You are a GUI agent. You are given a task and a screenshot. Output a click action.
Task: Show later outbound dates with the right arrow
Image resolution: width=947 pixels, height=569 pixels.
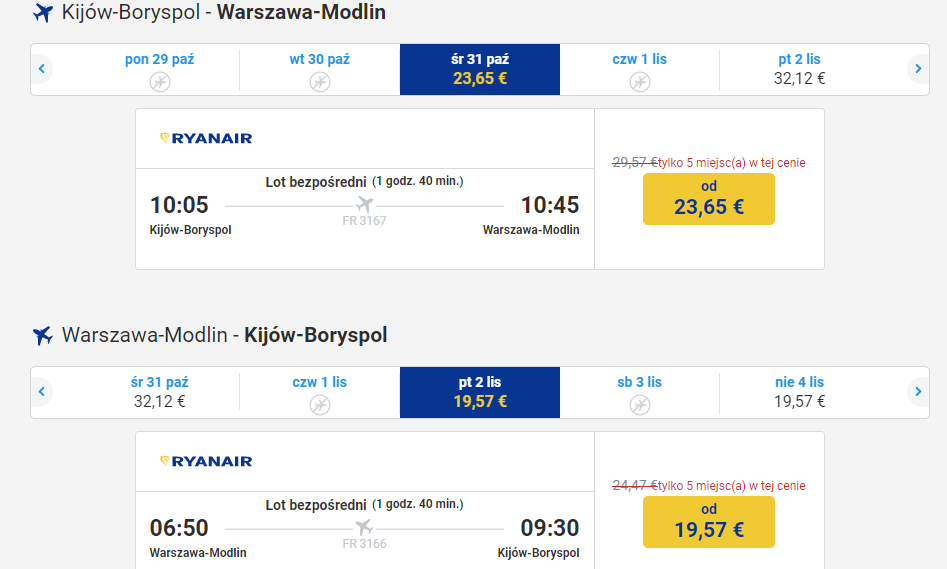coord(918,69)
